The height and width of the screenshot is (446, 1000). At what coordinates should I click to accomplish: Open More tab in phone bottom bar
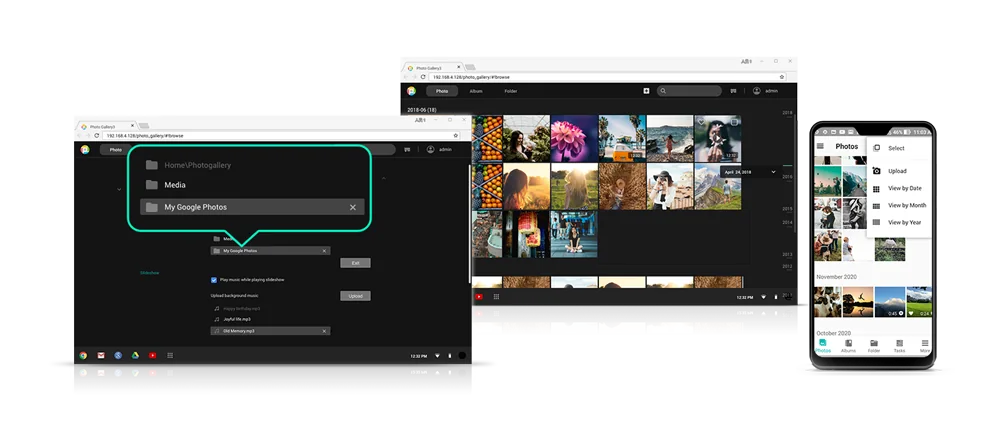925,346
